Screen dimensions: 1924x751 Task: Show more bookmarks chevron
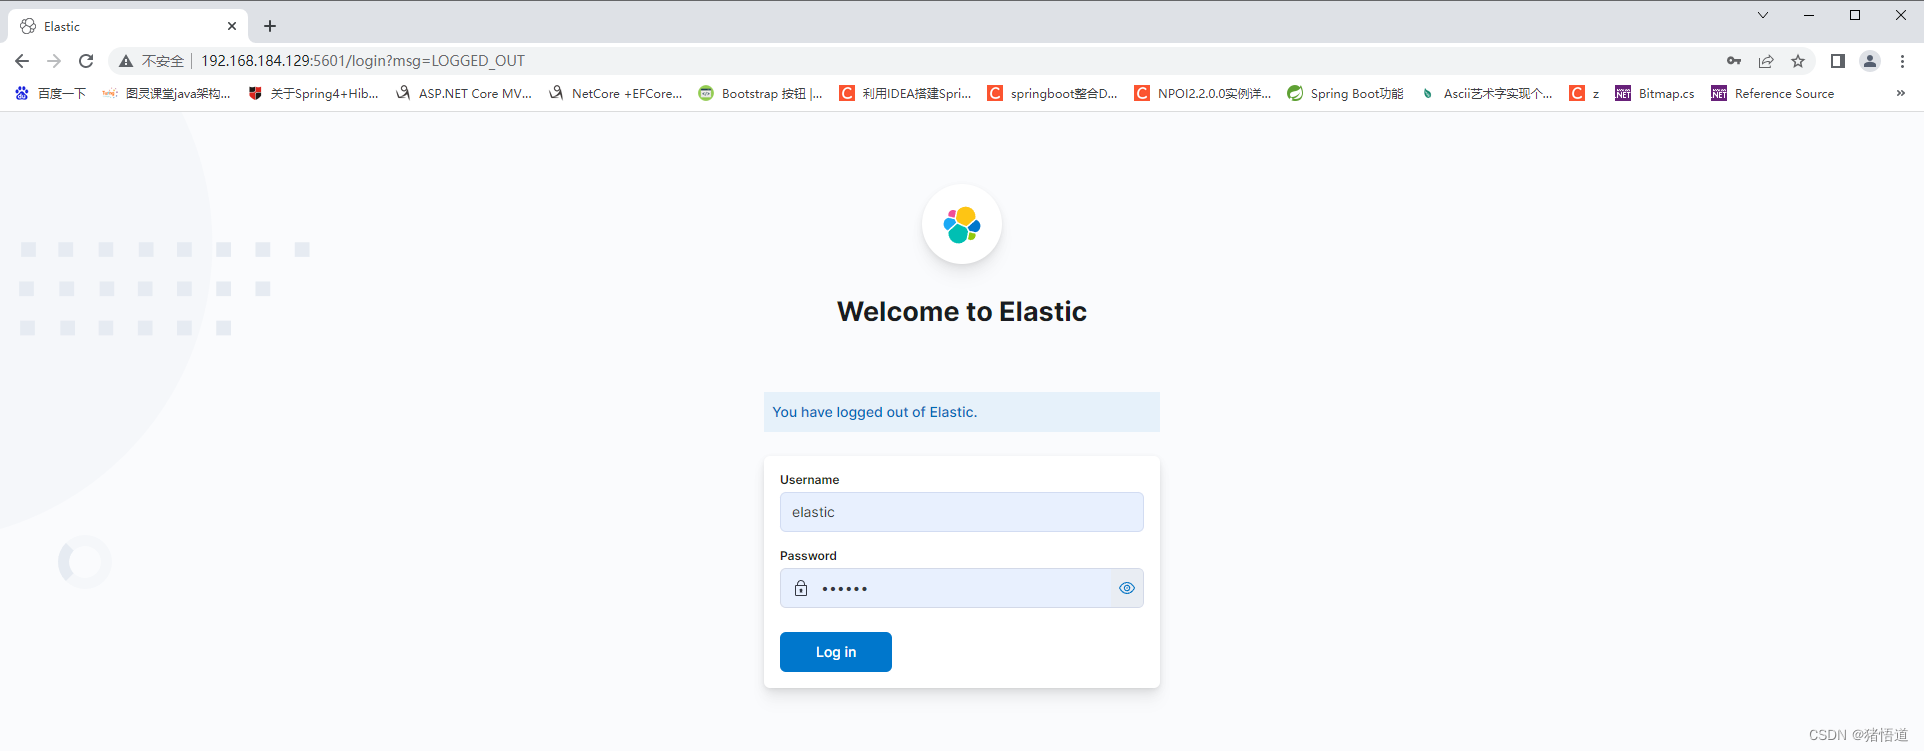(1901, 93)
